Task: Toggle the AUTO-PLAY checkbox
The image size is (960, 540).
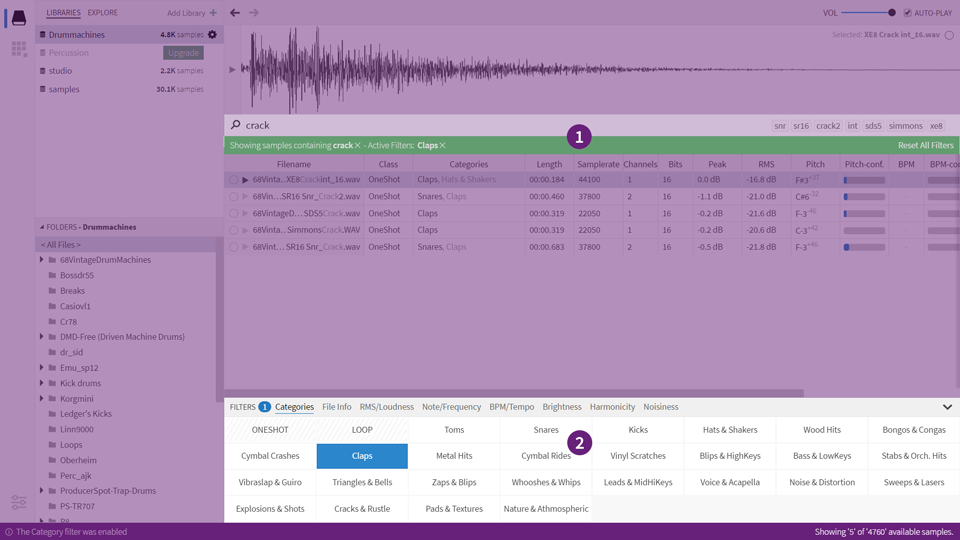Action: (x=907, y=13)
